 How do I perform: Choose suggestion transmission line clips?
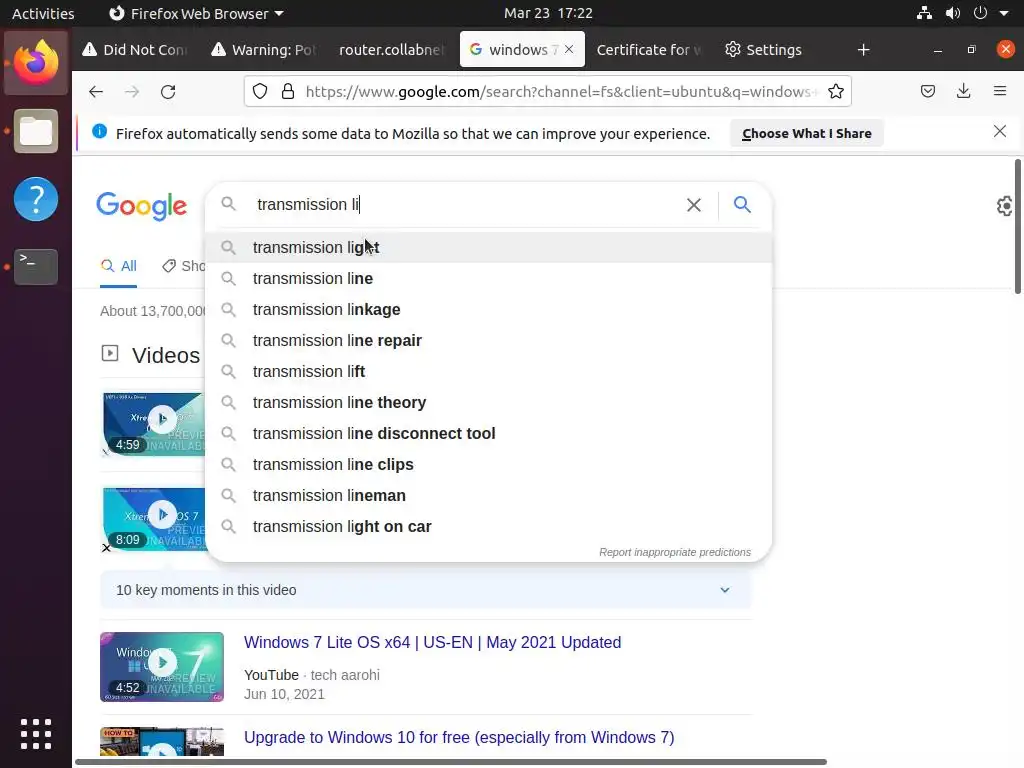[488, 464]
